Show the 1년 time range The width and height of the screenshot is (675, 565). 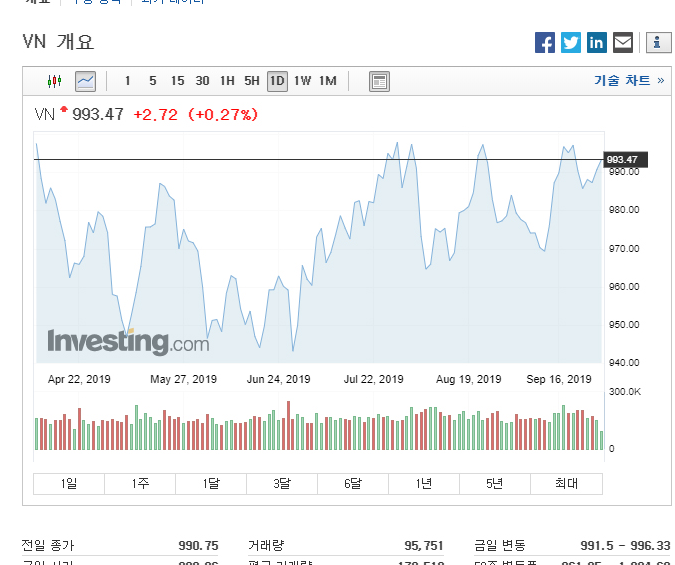(424, 484)
